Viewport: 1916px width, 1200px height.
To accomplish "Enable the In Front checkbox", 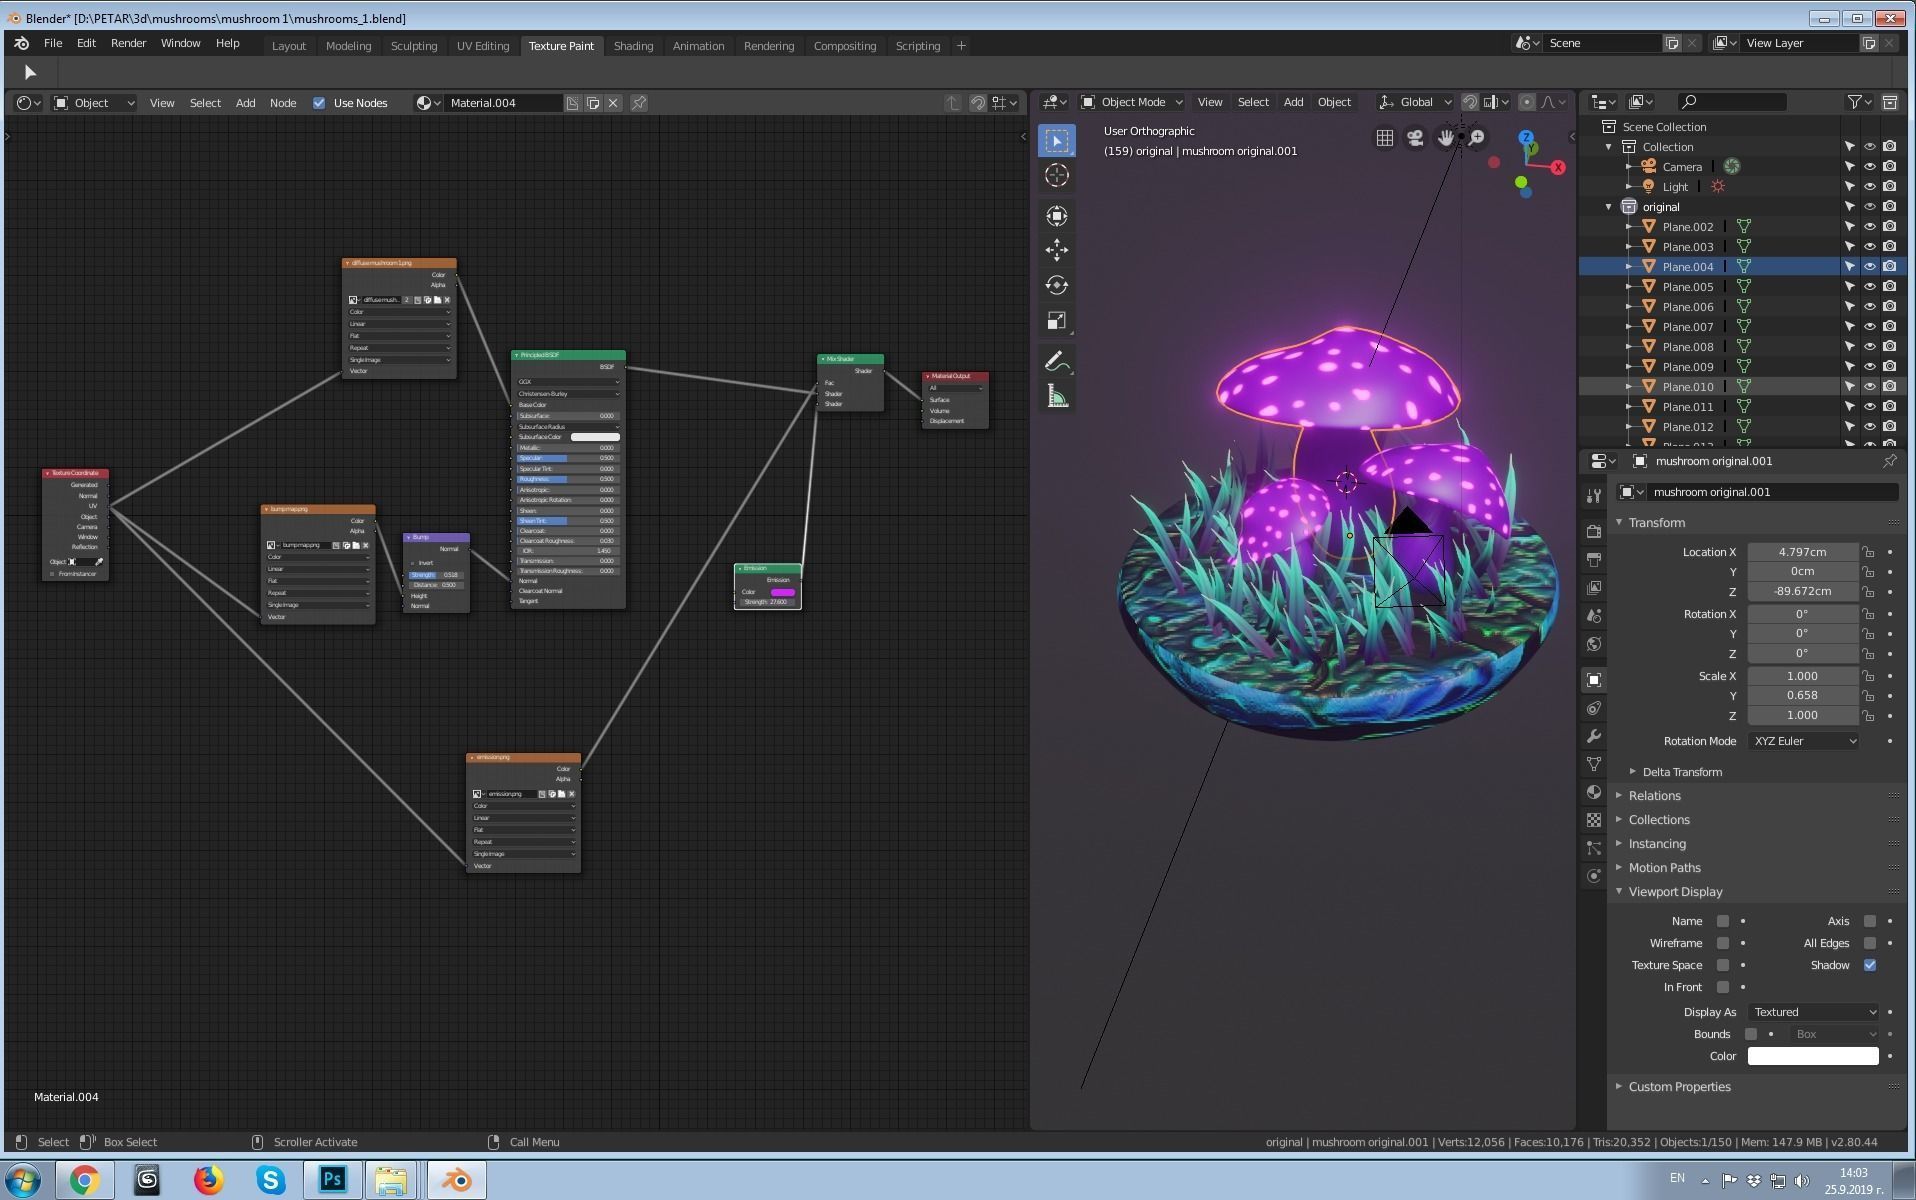I will [1723, 987].
